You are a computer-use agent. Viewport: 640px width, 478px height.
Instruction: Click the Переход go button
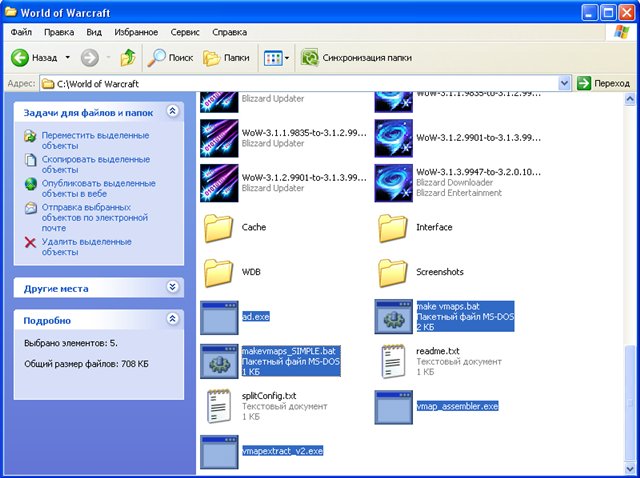(x=604, y=84)
